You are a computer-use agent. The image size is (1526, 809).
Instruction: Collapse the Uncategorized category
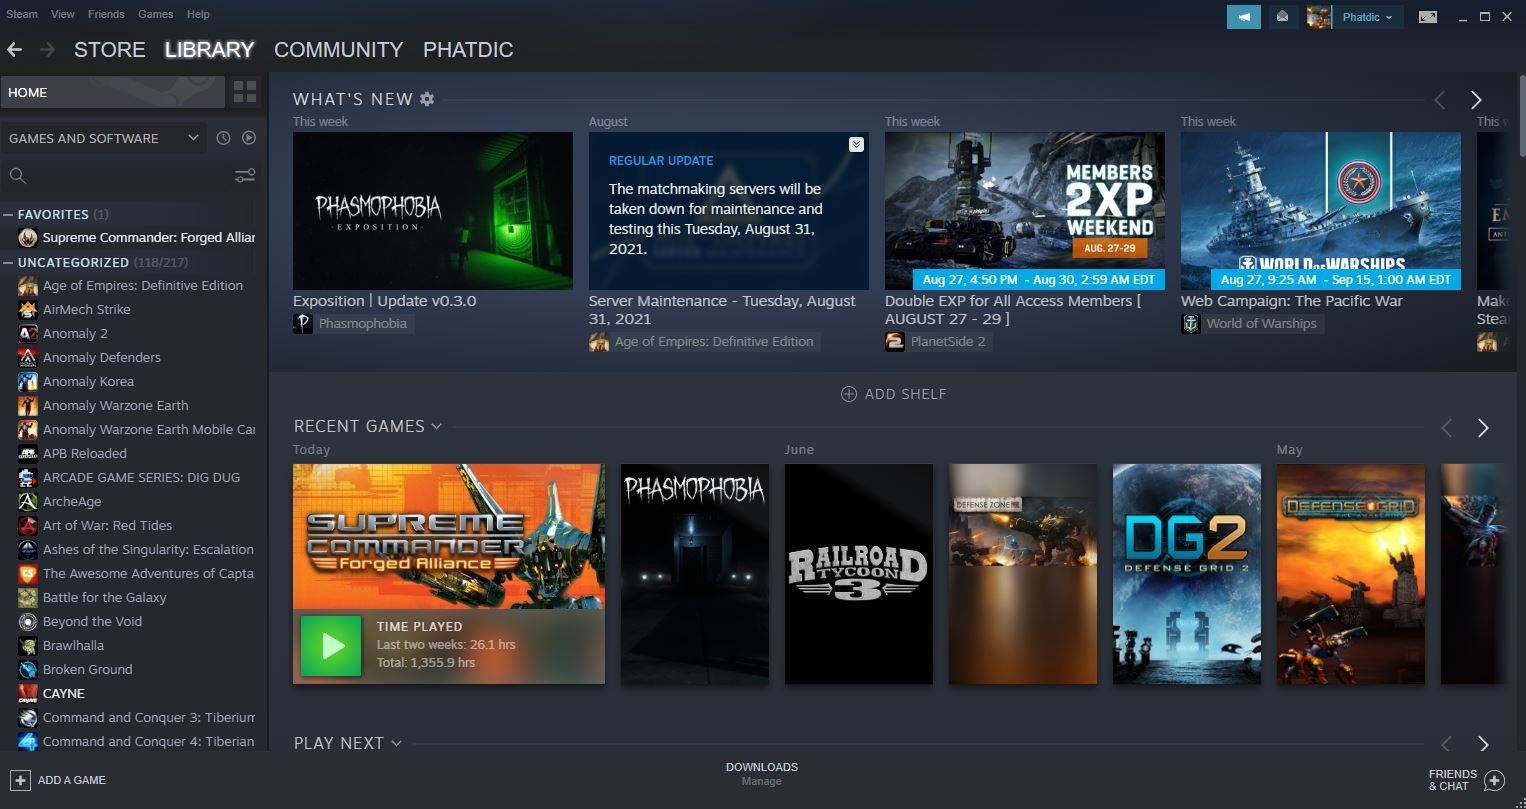[x=8, y=262]
